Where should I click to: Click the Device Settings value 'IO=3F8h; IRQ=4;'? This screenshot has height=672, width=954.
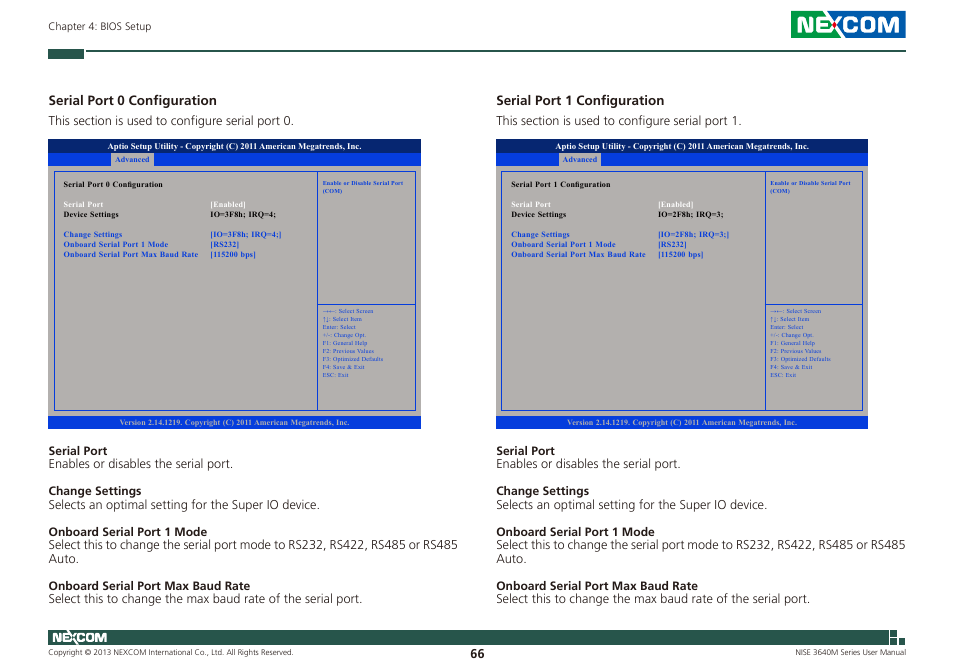tap(243, 214)
